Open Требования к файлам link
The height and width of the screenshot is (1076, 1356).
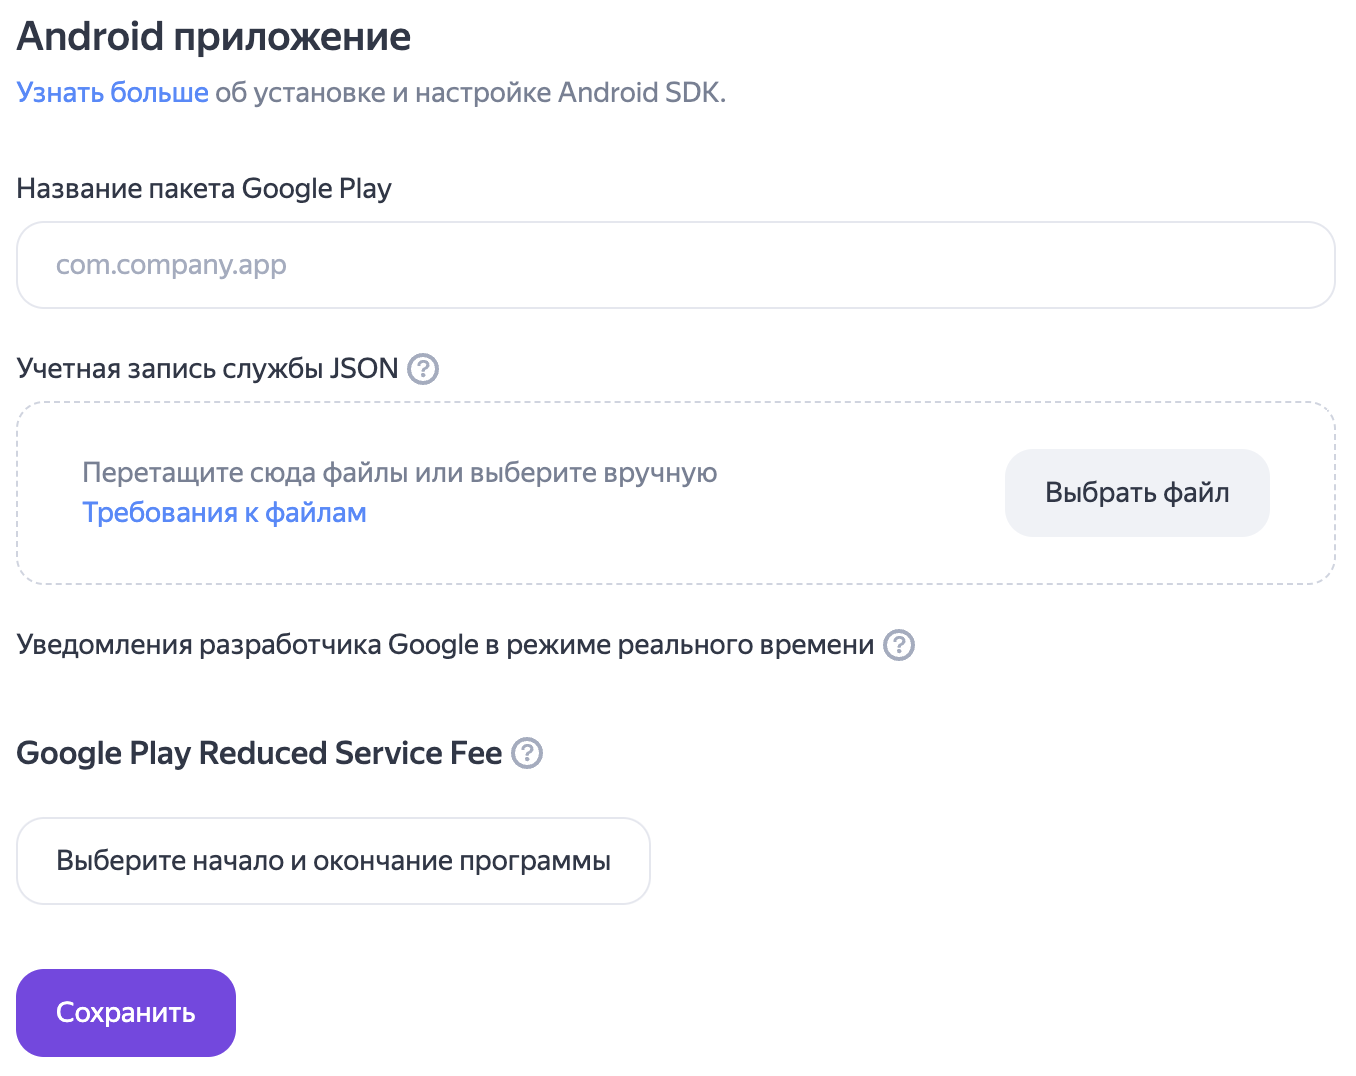point(224,513)
